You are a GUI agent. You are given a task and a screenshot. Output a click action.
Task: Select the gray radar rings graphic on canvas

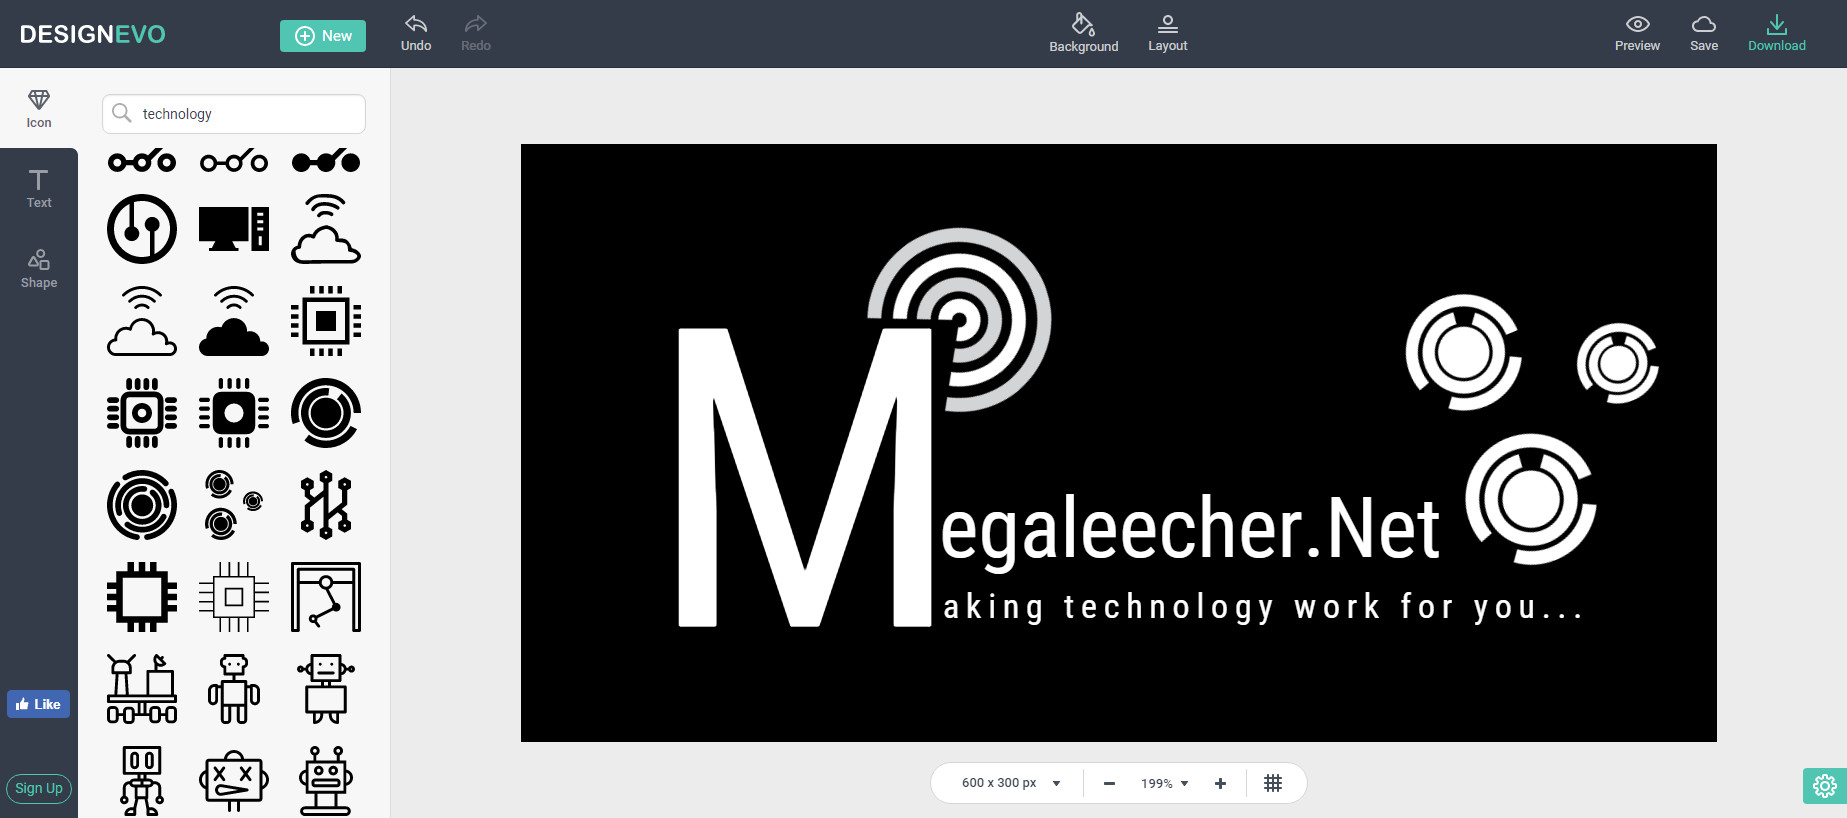coord(958,319)
